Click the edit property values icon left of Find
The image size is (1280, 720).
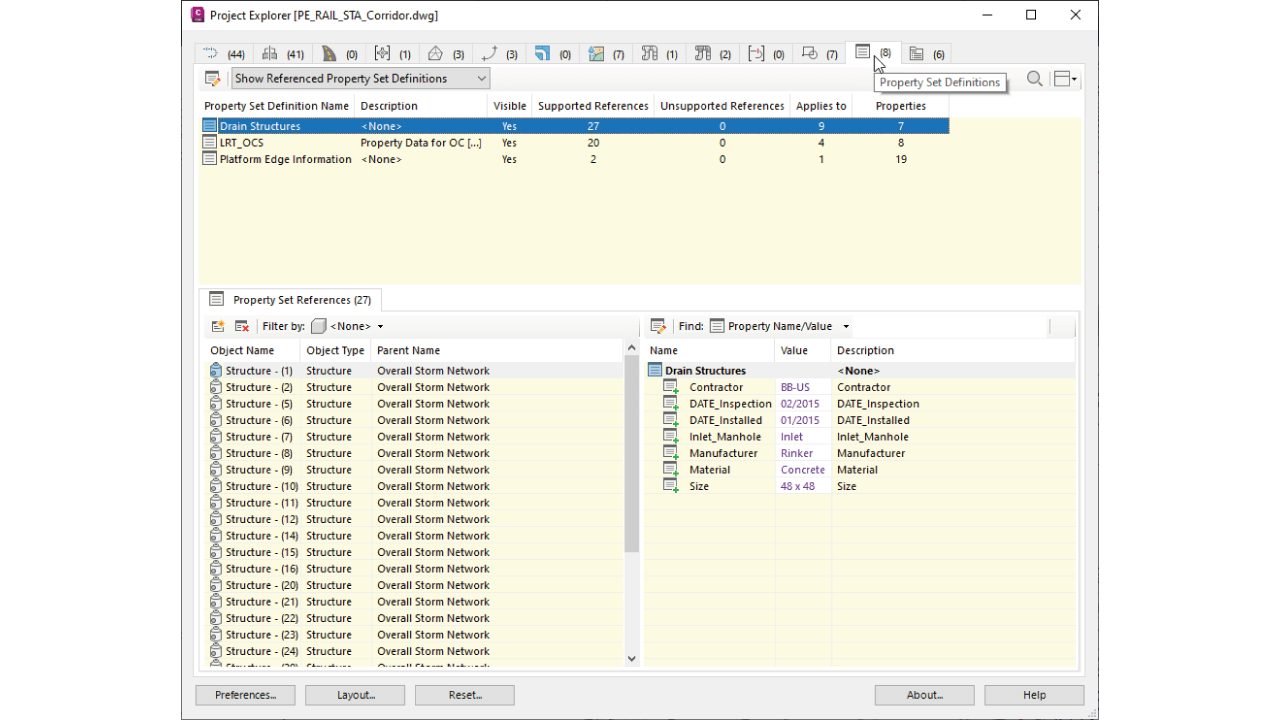point(658,326)
